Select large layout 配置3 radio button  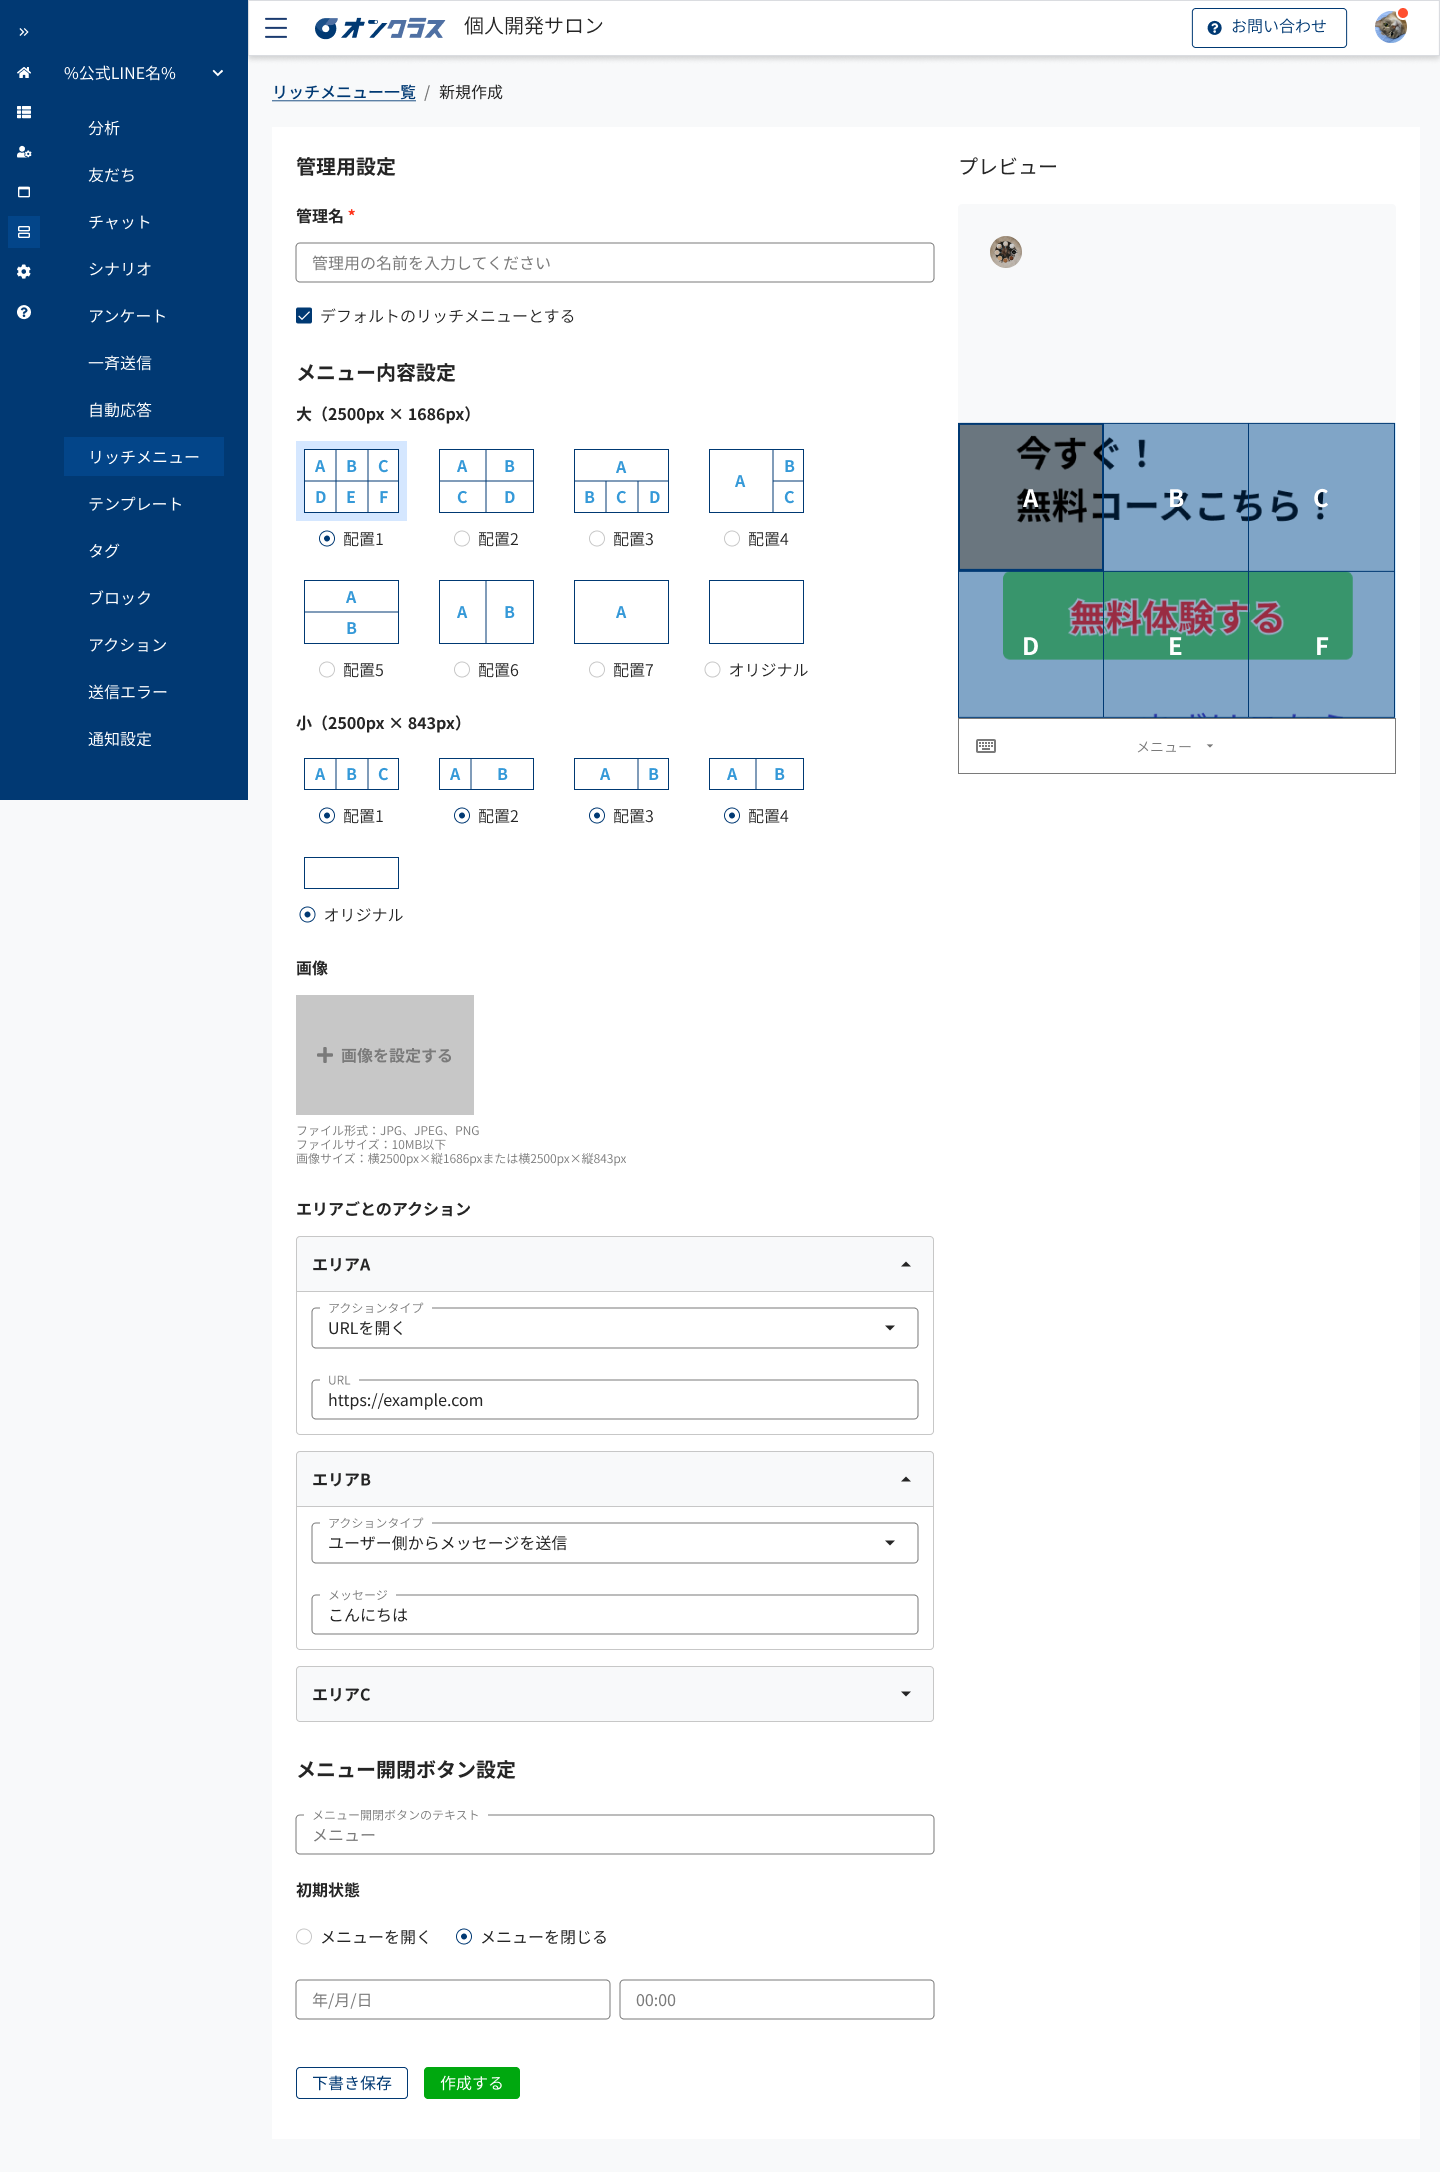point(597,539)
